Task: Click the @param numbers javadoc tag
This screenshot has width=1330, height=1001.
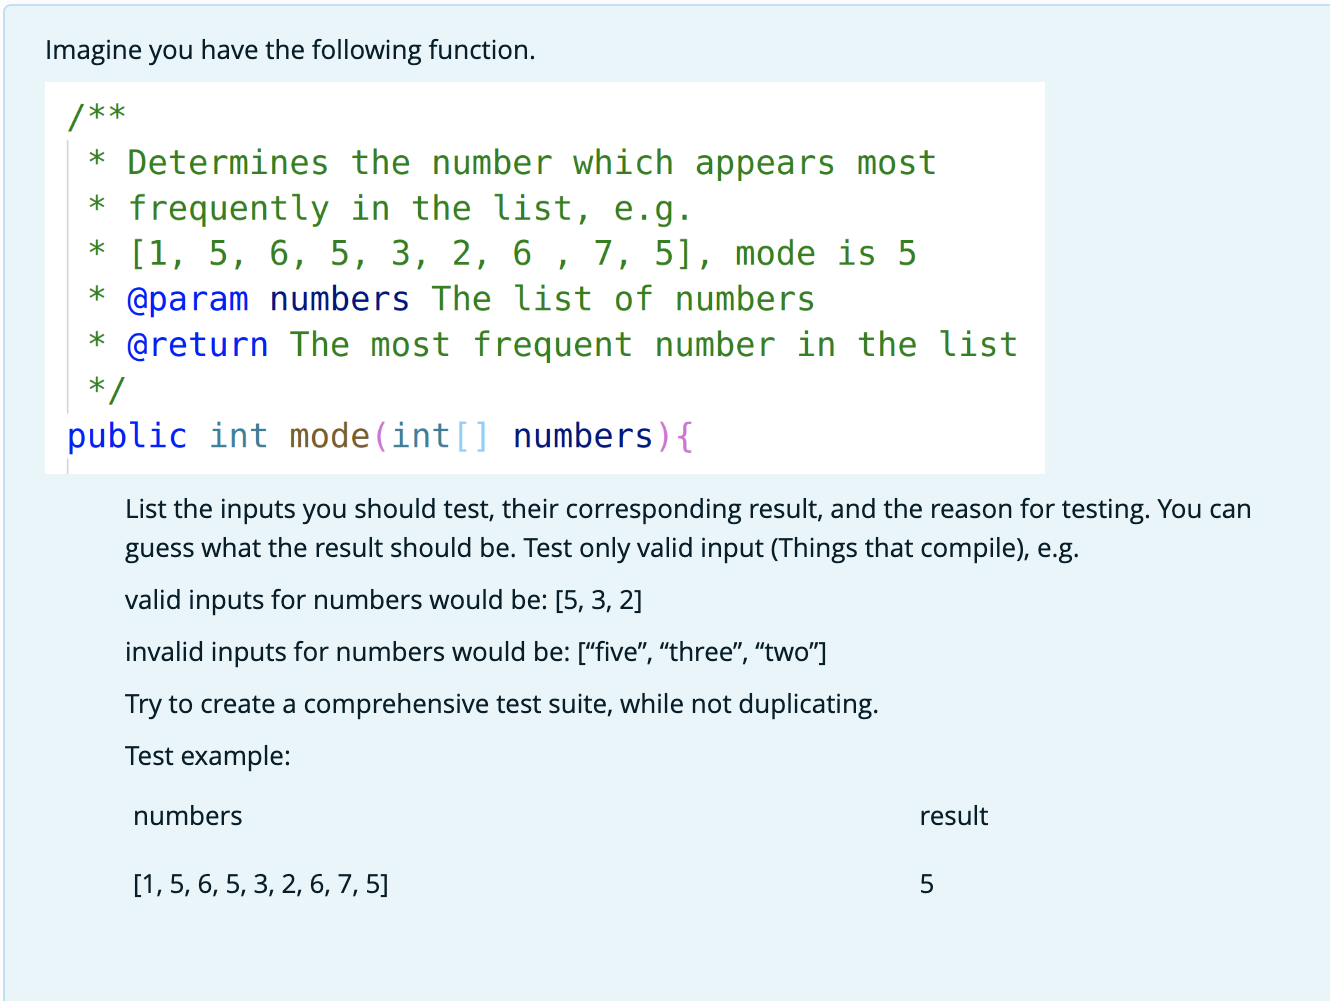Action: tap(189, 298)
